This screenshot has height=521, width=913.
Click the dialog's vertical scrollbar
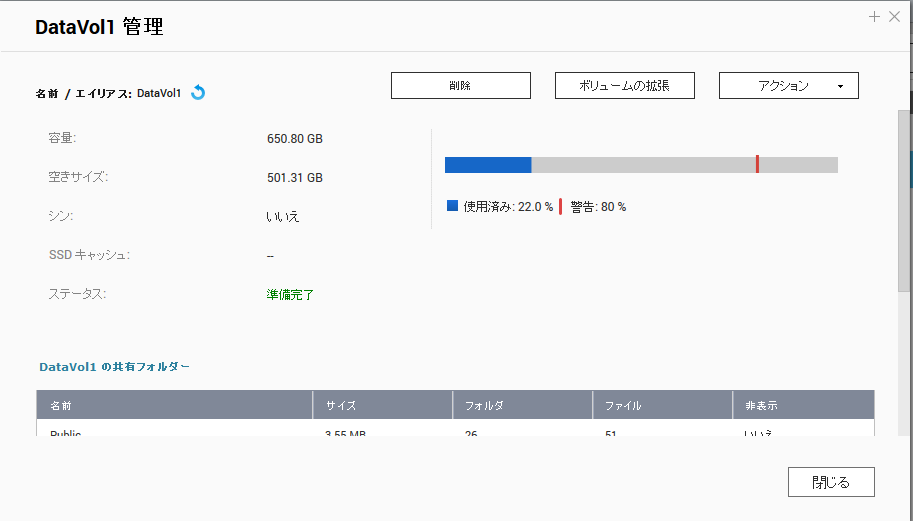pos(904,201)
